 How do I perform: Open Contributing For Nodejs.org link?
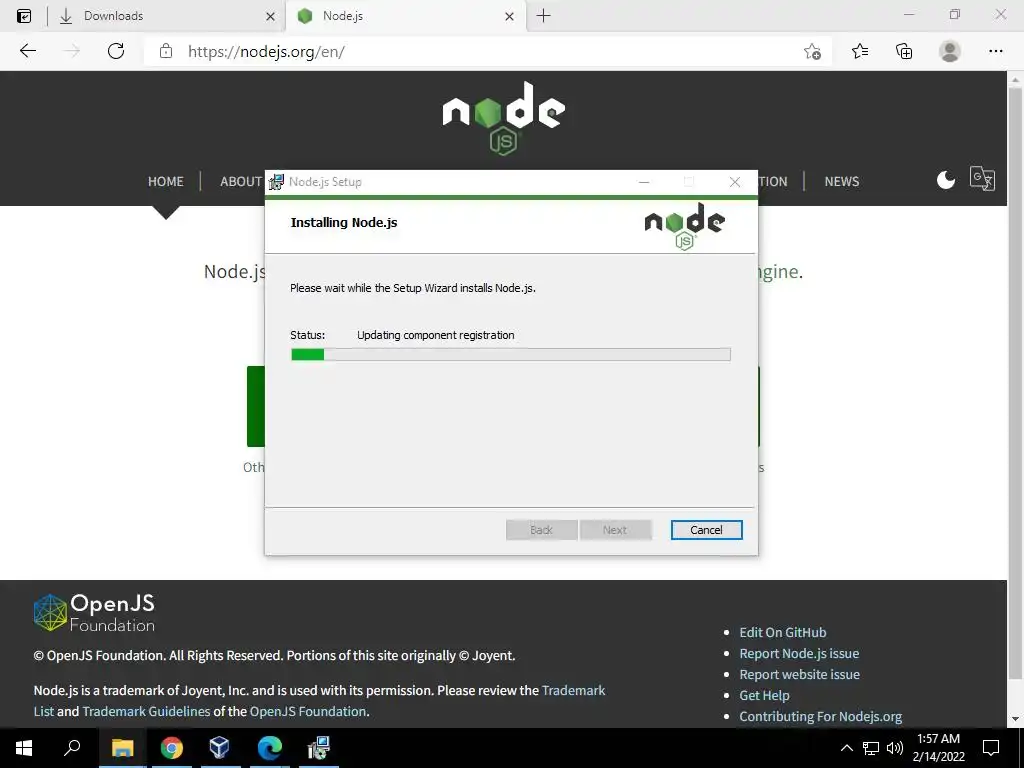tap(820, 716)
